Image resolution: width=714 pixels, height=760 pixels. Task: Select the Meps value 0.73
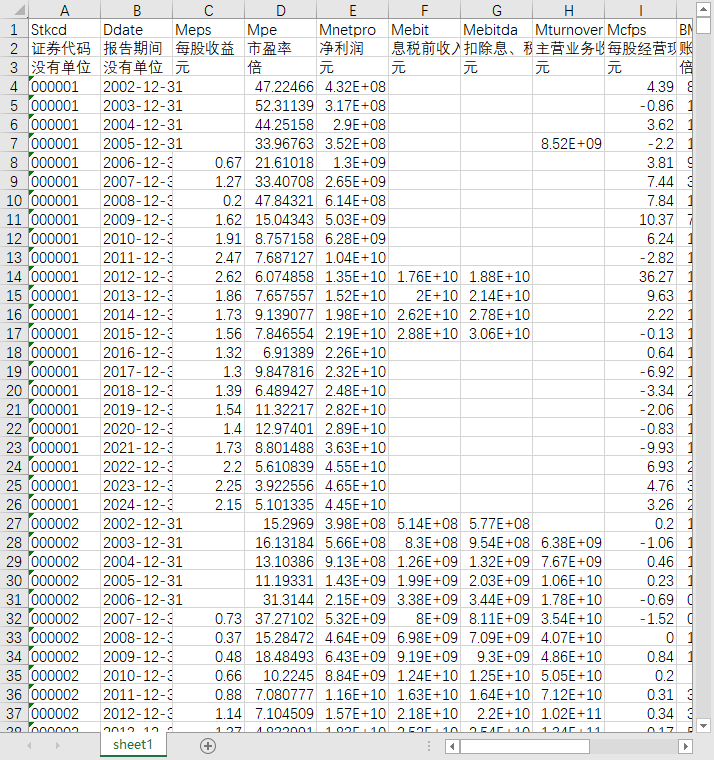click(208, 619)
